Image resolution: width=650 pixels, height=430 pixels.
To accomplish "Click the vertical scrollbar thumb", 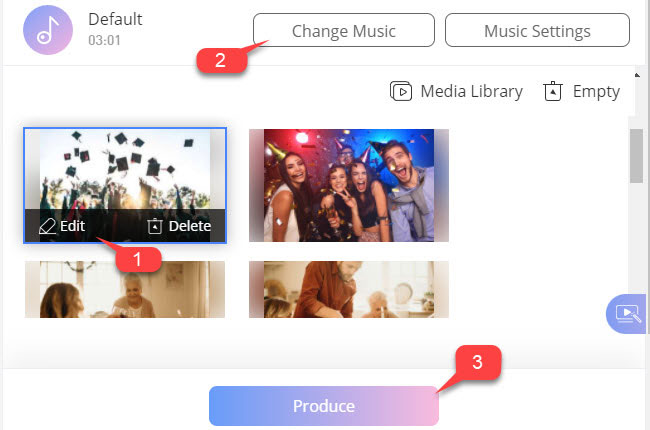I will point(636,156).
